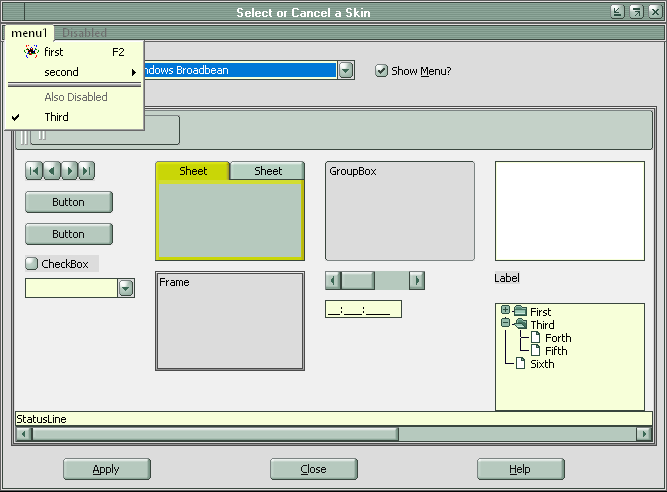Screen dimensions: 667x492
Task: Click the Apply button
Action: tap(106, 469)
